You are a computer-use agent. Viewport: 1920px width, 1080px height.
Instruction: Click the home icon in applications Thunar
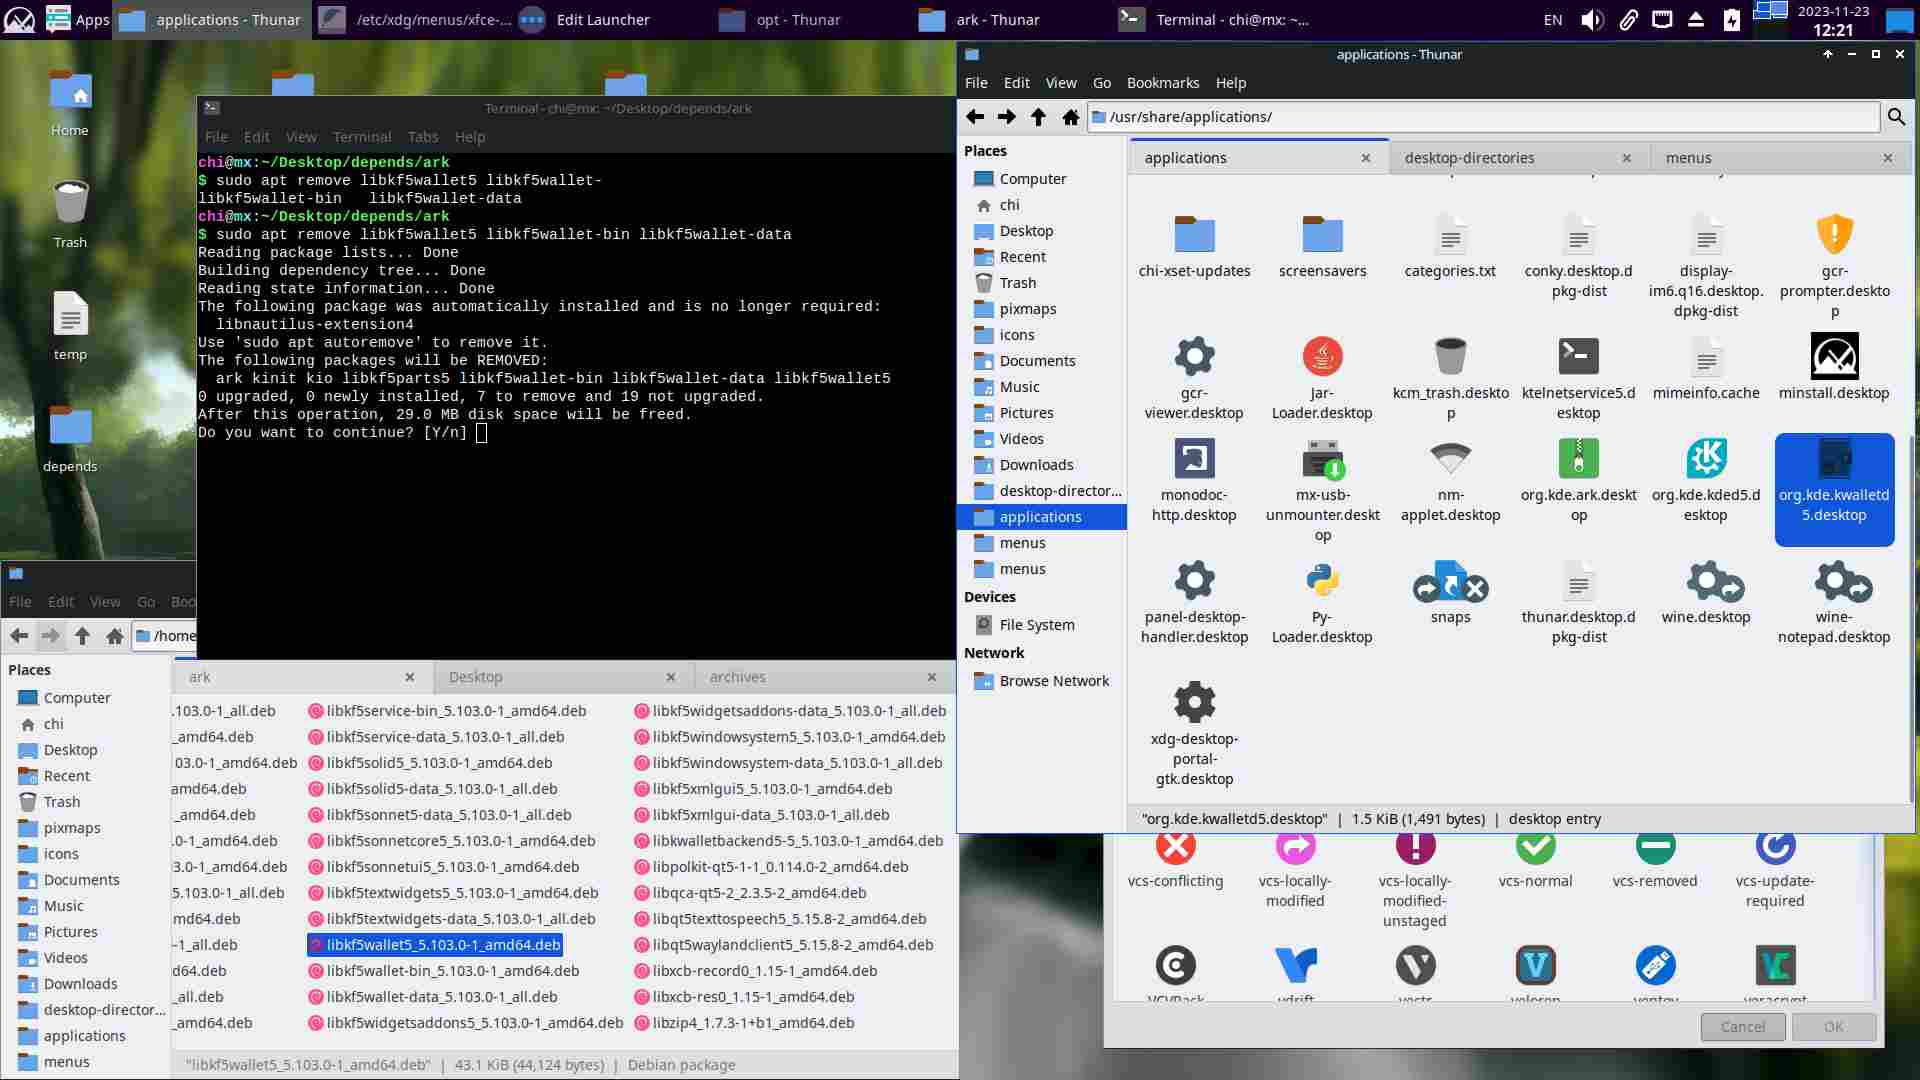point(1070,117)
